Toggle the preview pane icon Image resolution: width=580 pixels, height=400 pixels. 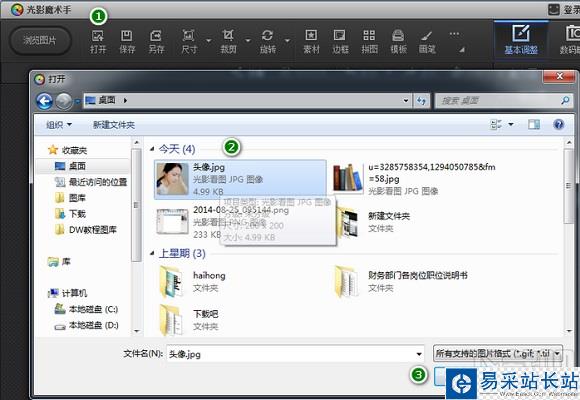coord(534,124)
